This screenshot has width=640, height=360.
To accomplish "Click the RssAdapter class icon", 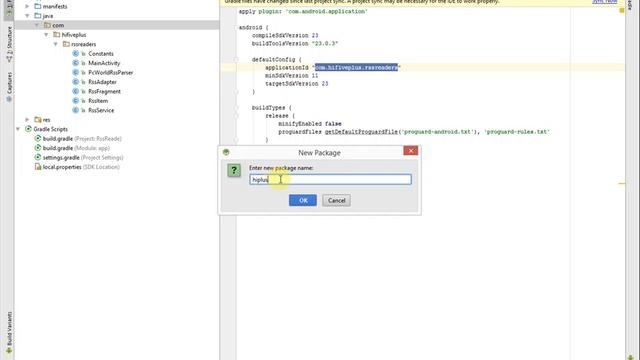I will tap(76, 82).
